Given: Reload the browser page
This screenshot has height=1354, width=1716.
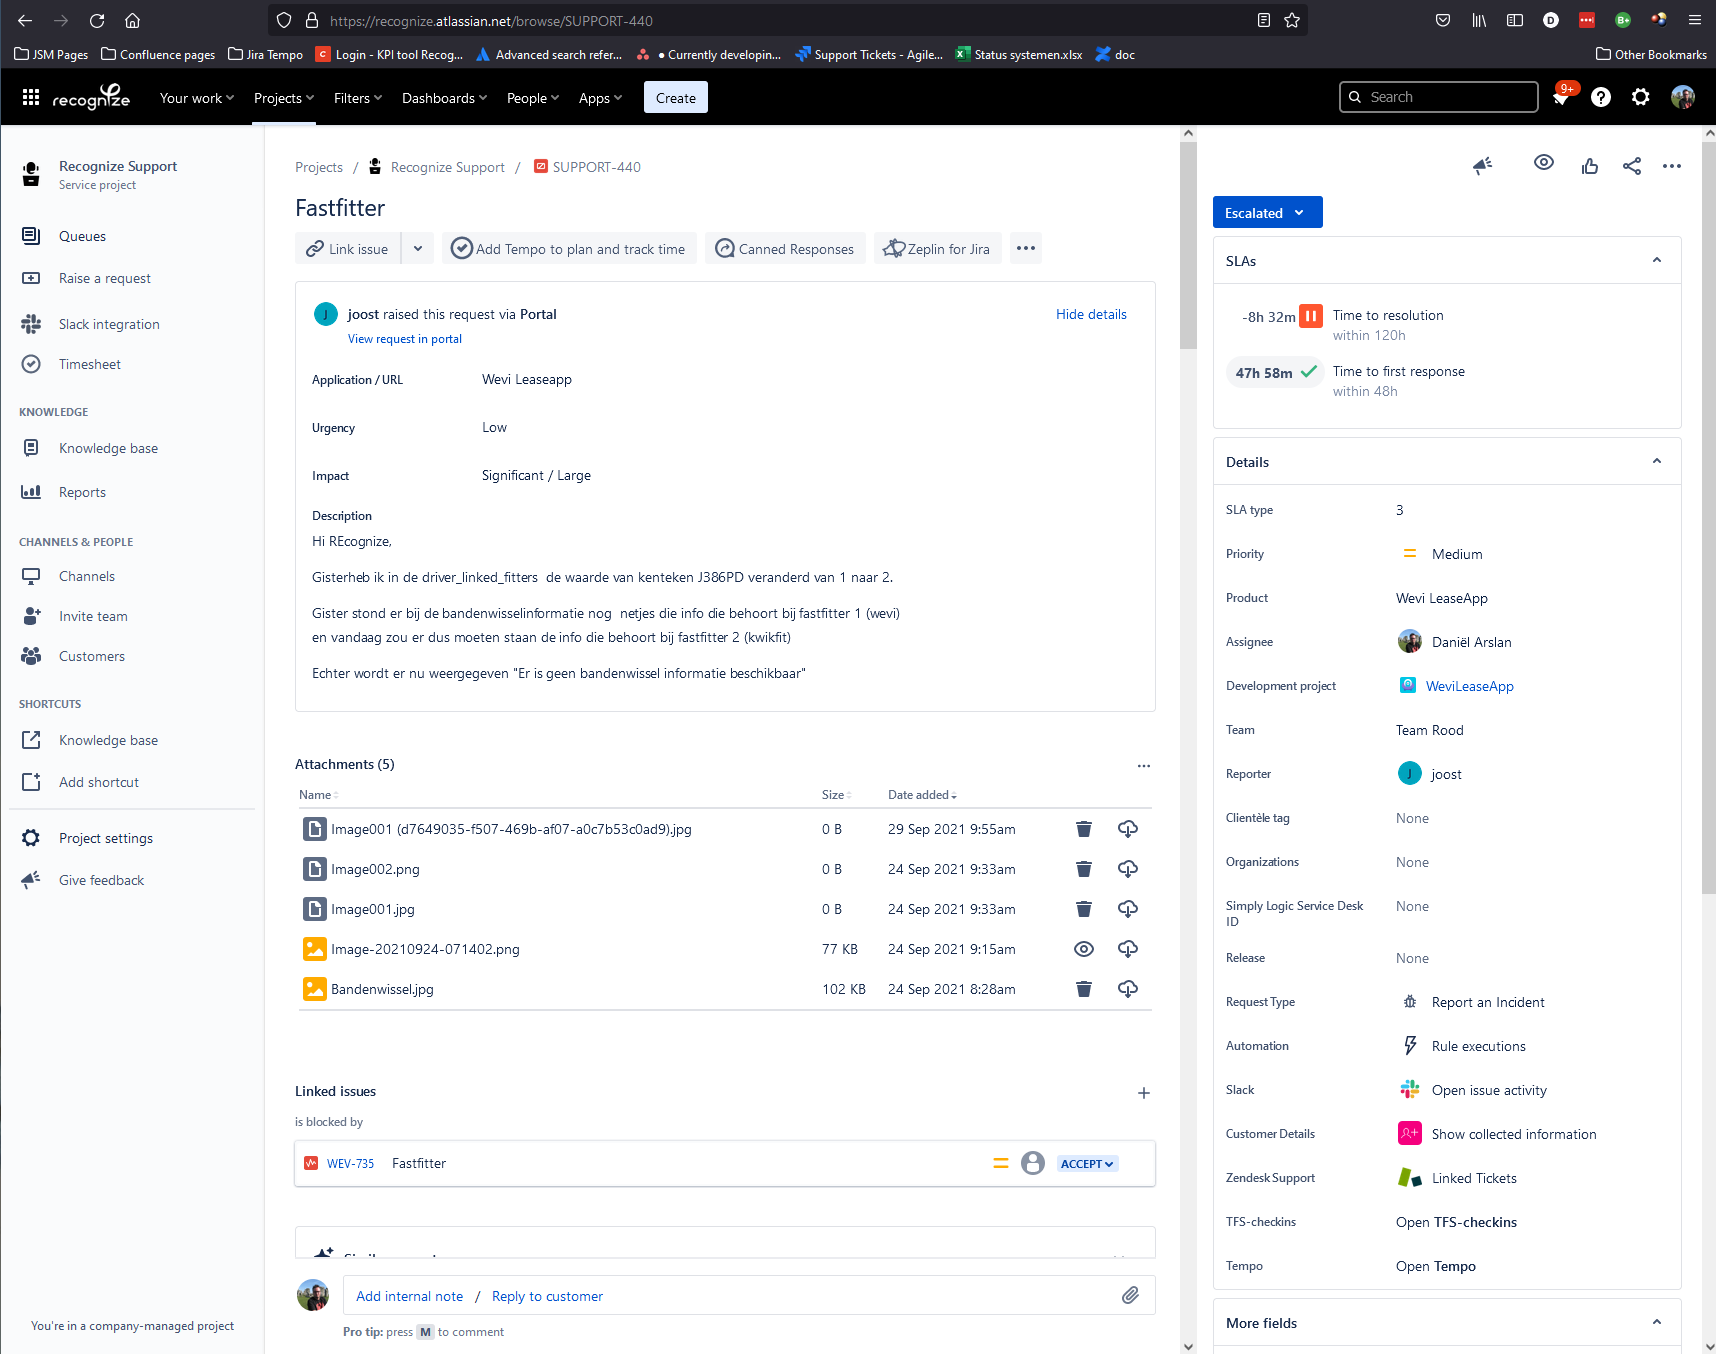Looking at the screenshot, I should (97, 20).
